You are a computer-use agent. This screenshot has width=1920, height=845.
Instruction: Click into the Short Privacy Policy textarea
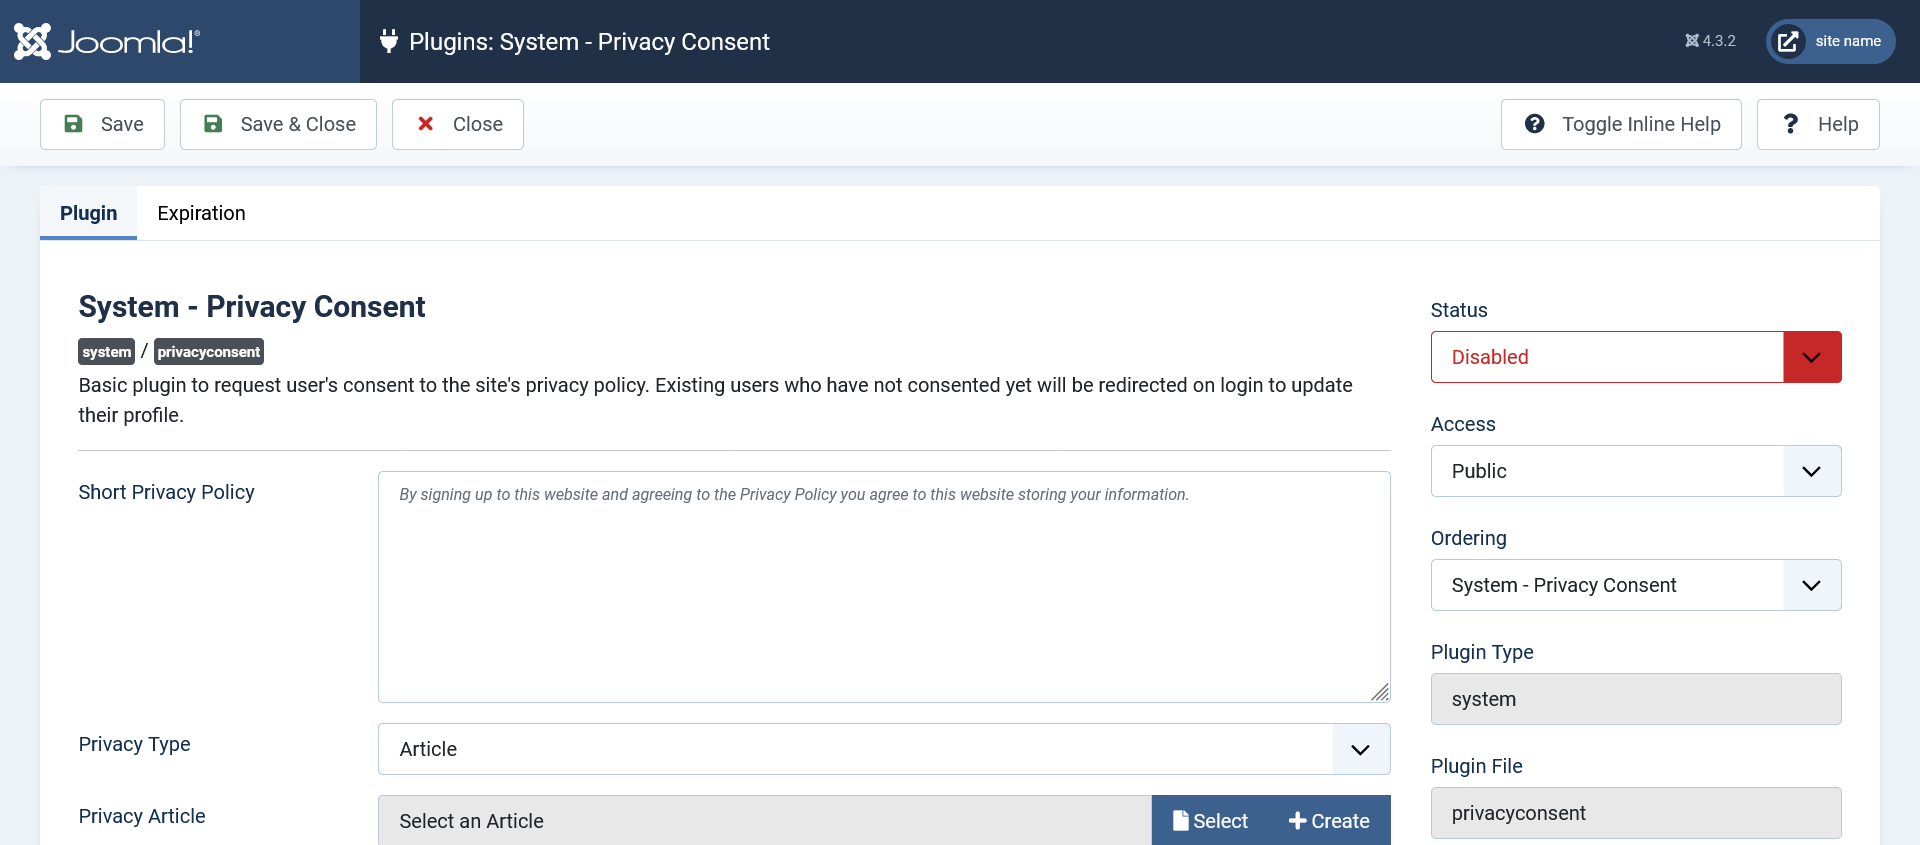click(x=884, y=587)
